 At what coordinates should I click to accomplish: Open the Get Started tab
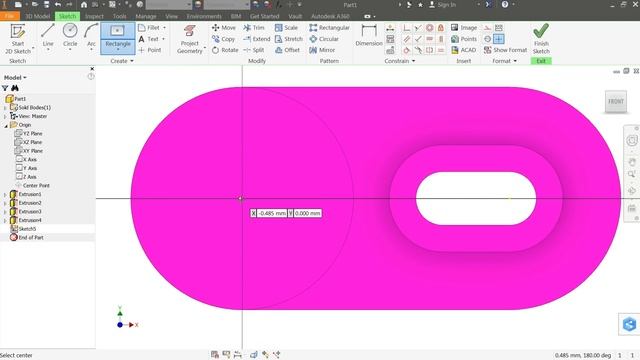(264, 16)
